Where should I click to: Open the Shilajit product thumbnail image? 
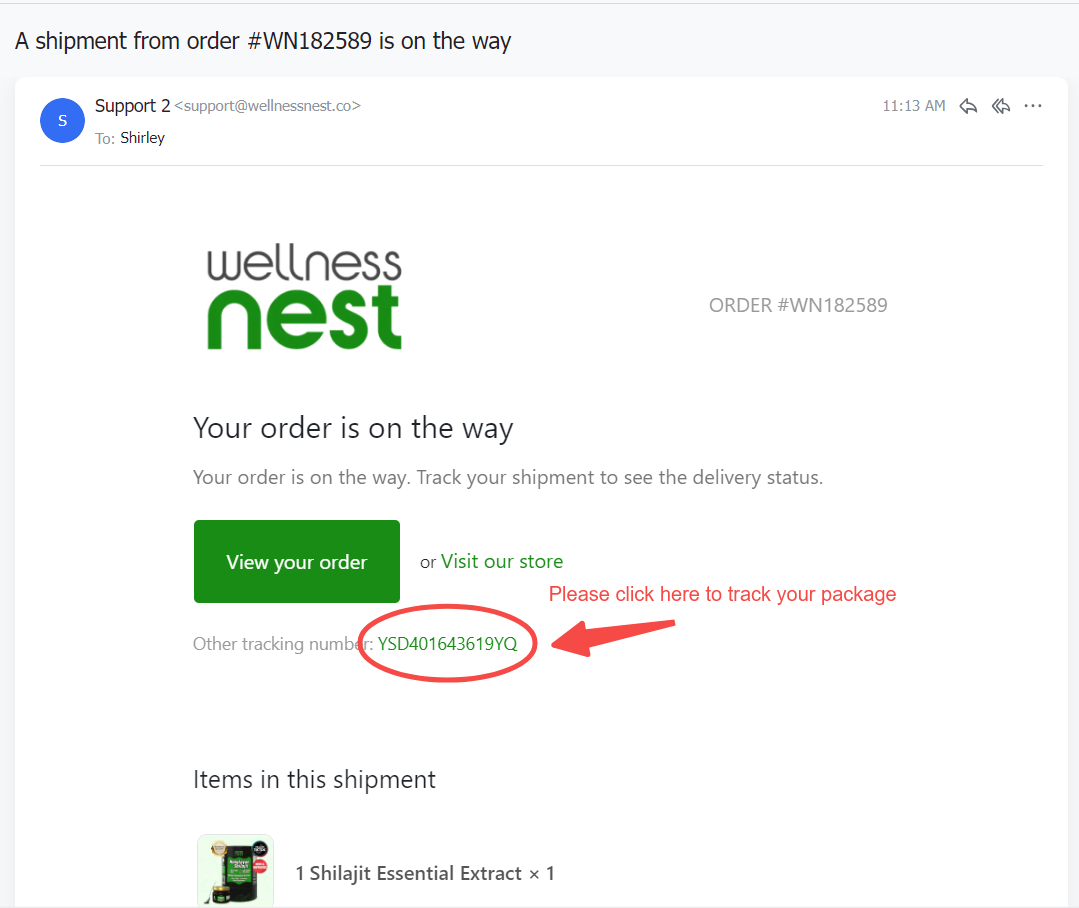click(x=235, y=870)
